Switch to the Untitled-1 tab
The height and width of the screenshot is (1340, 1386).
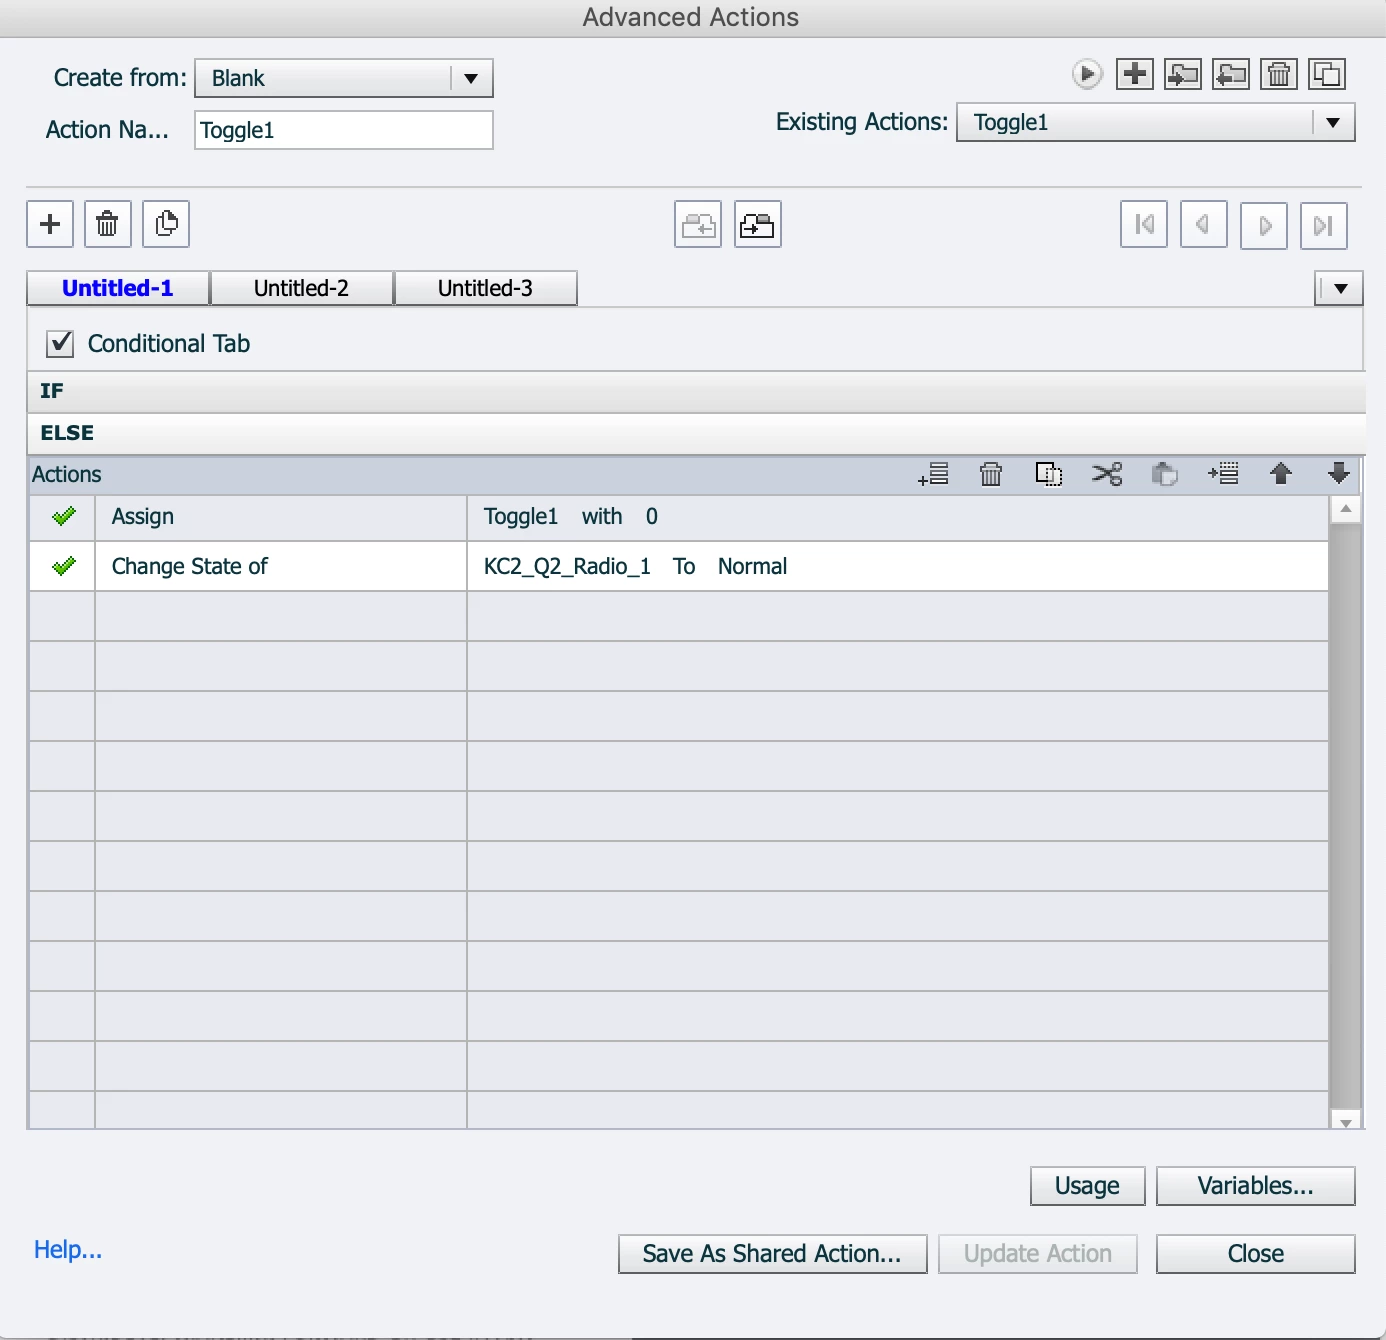click(x=118, y=288)
